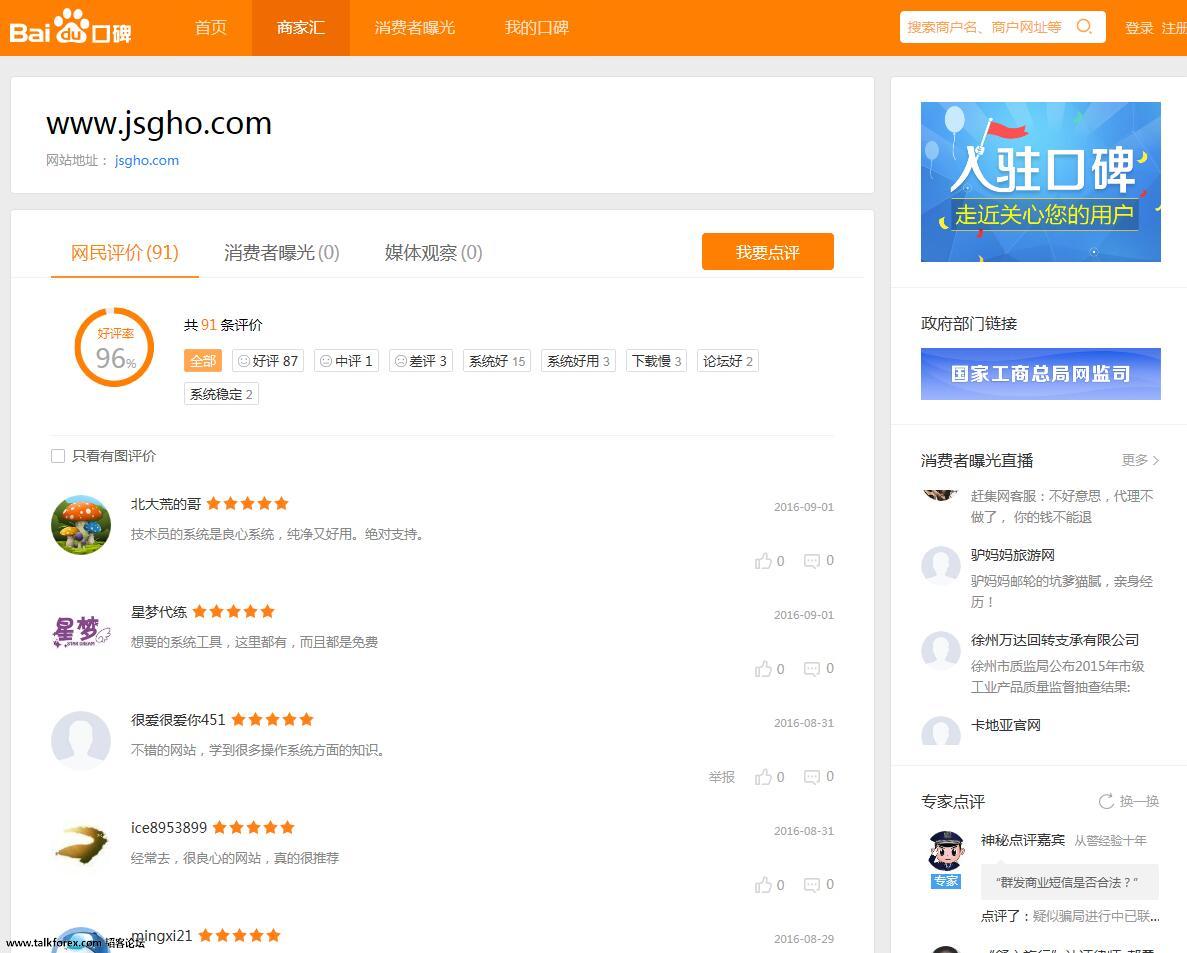Click username 北大荒的哥
Viewport: 1187px width, 953px height.
point(167,504)
